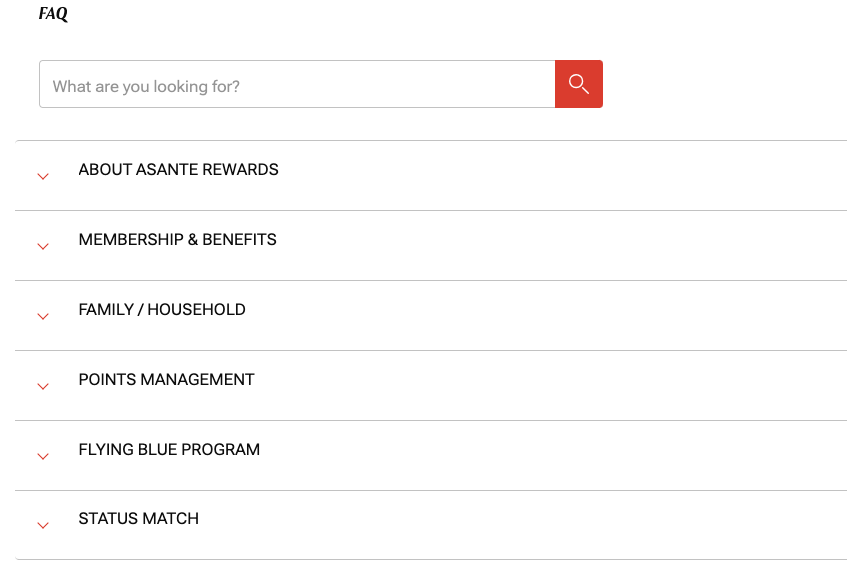Open the FAMILY / HOUSEHOLD label

(162, 310)
